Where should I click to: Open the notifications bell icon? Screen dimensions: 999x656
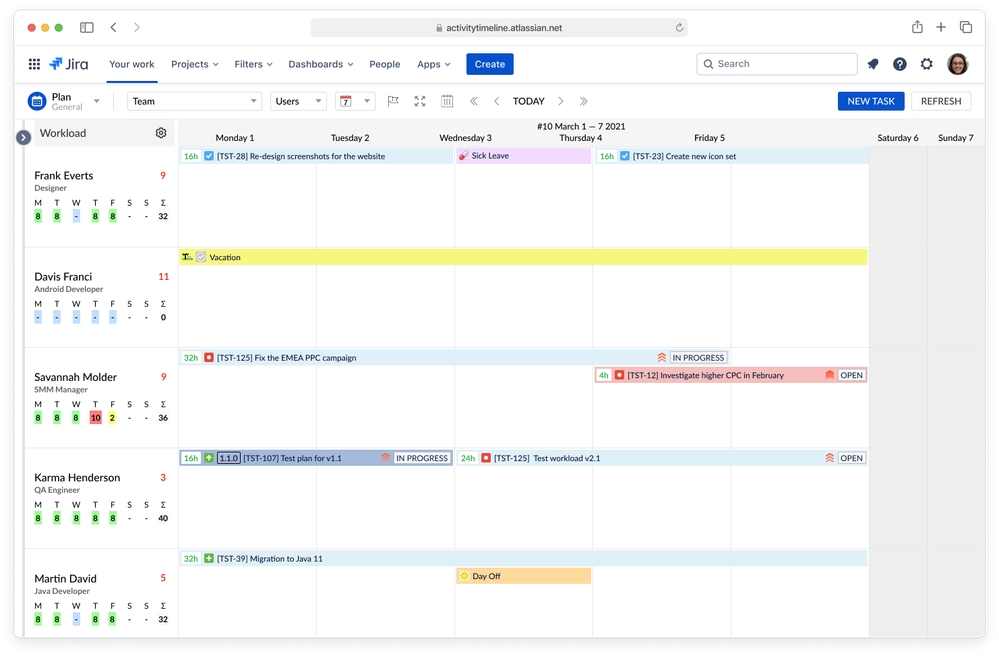point(872,63)
